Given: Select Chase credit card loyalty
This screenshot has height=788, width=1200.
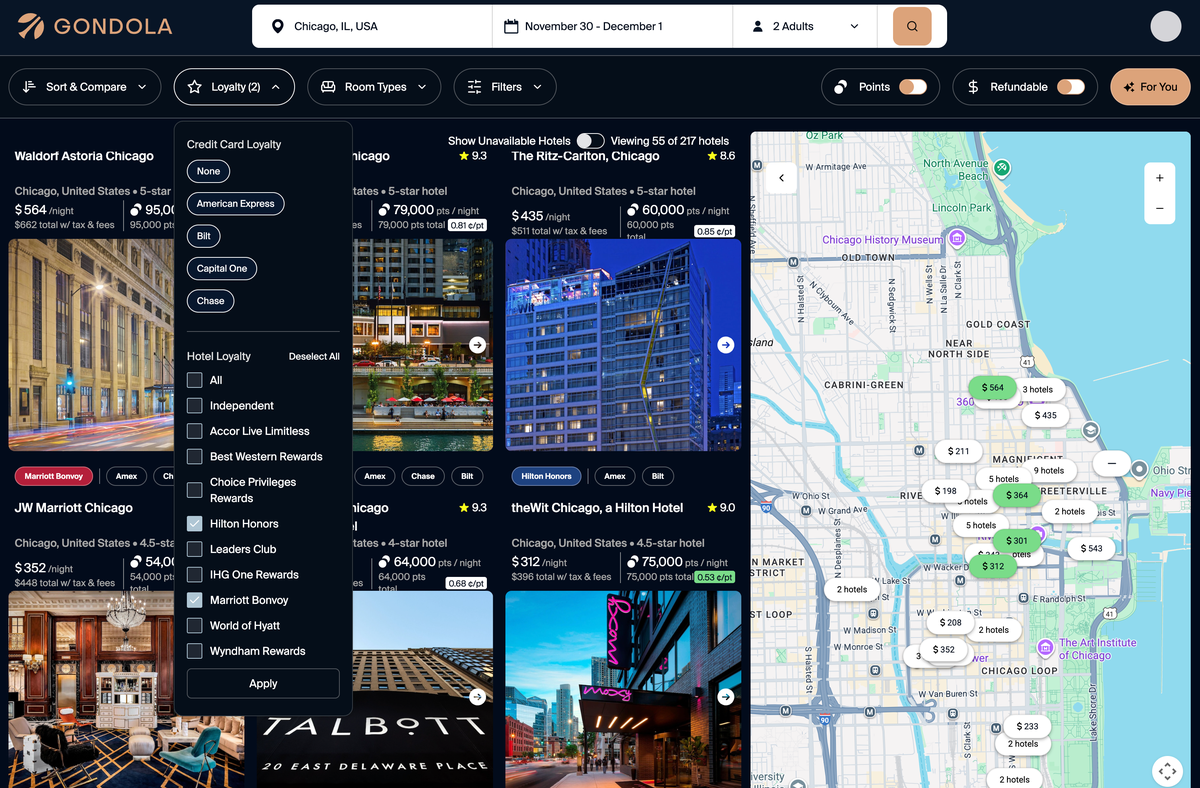Looking at the screenshot, I should (x=210, y=301).
